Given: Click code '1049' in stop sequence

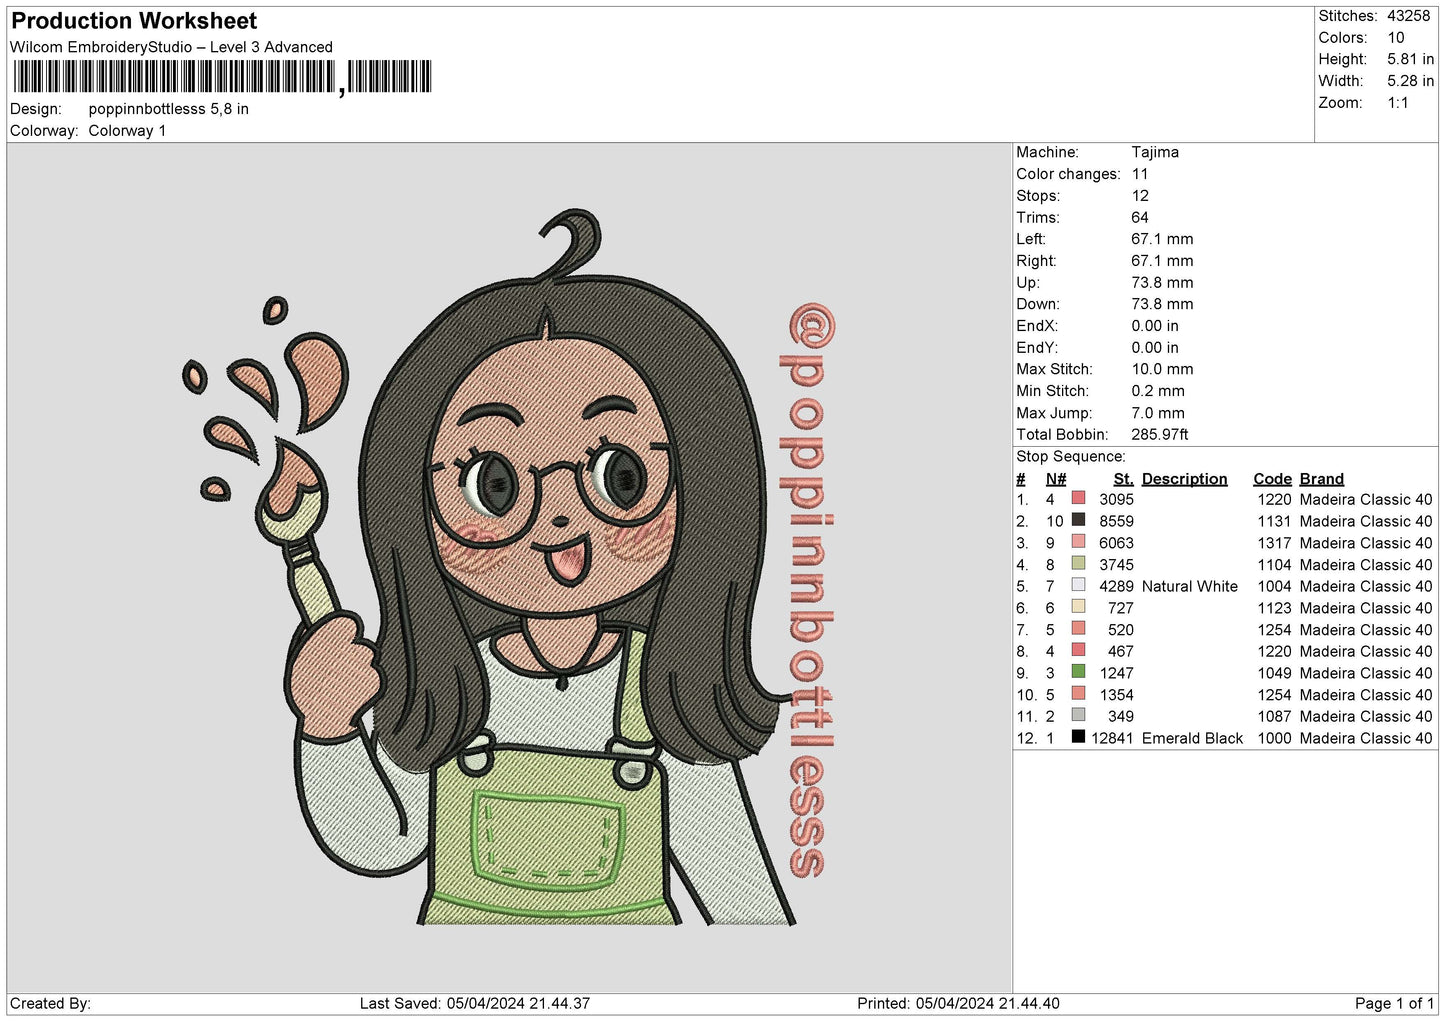Looking at the screenshot, I should click(1274, 673).
